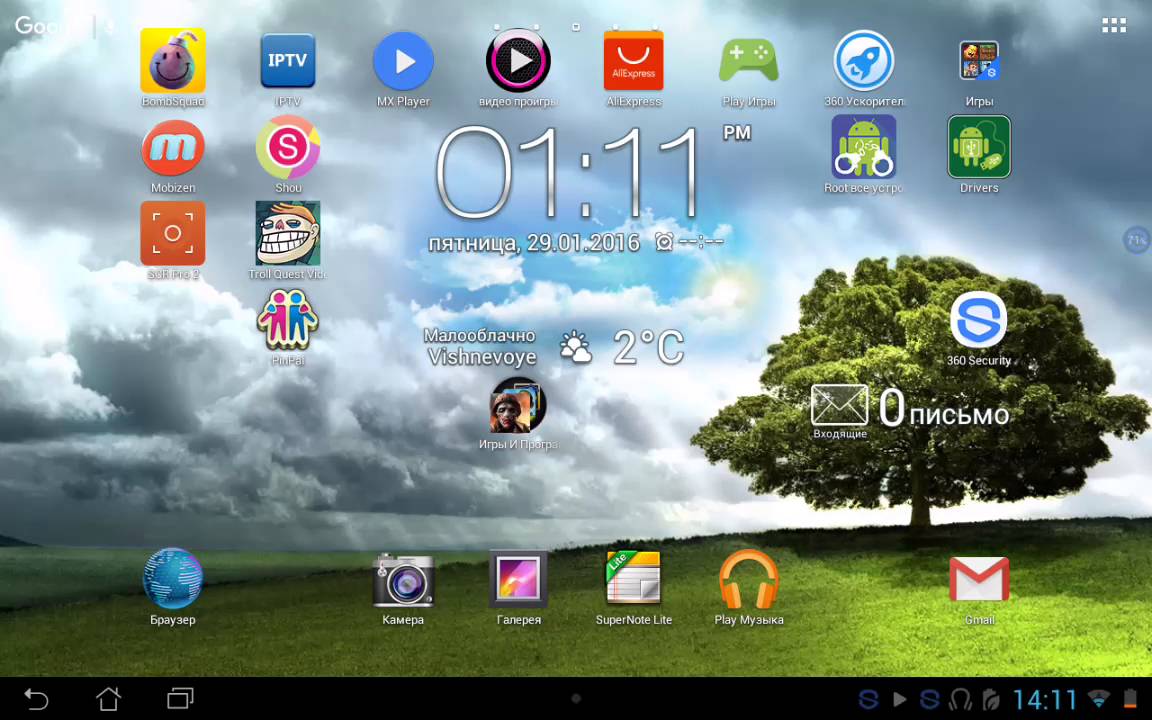
Task: Open 360 Security app
Action: (979, 320)
